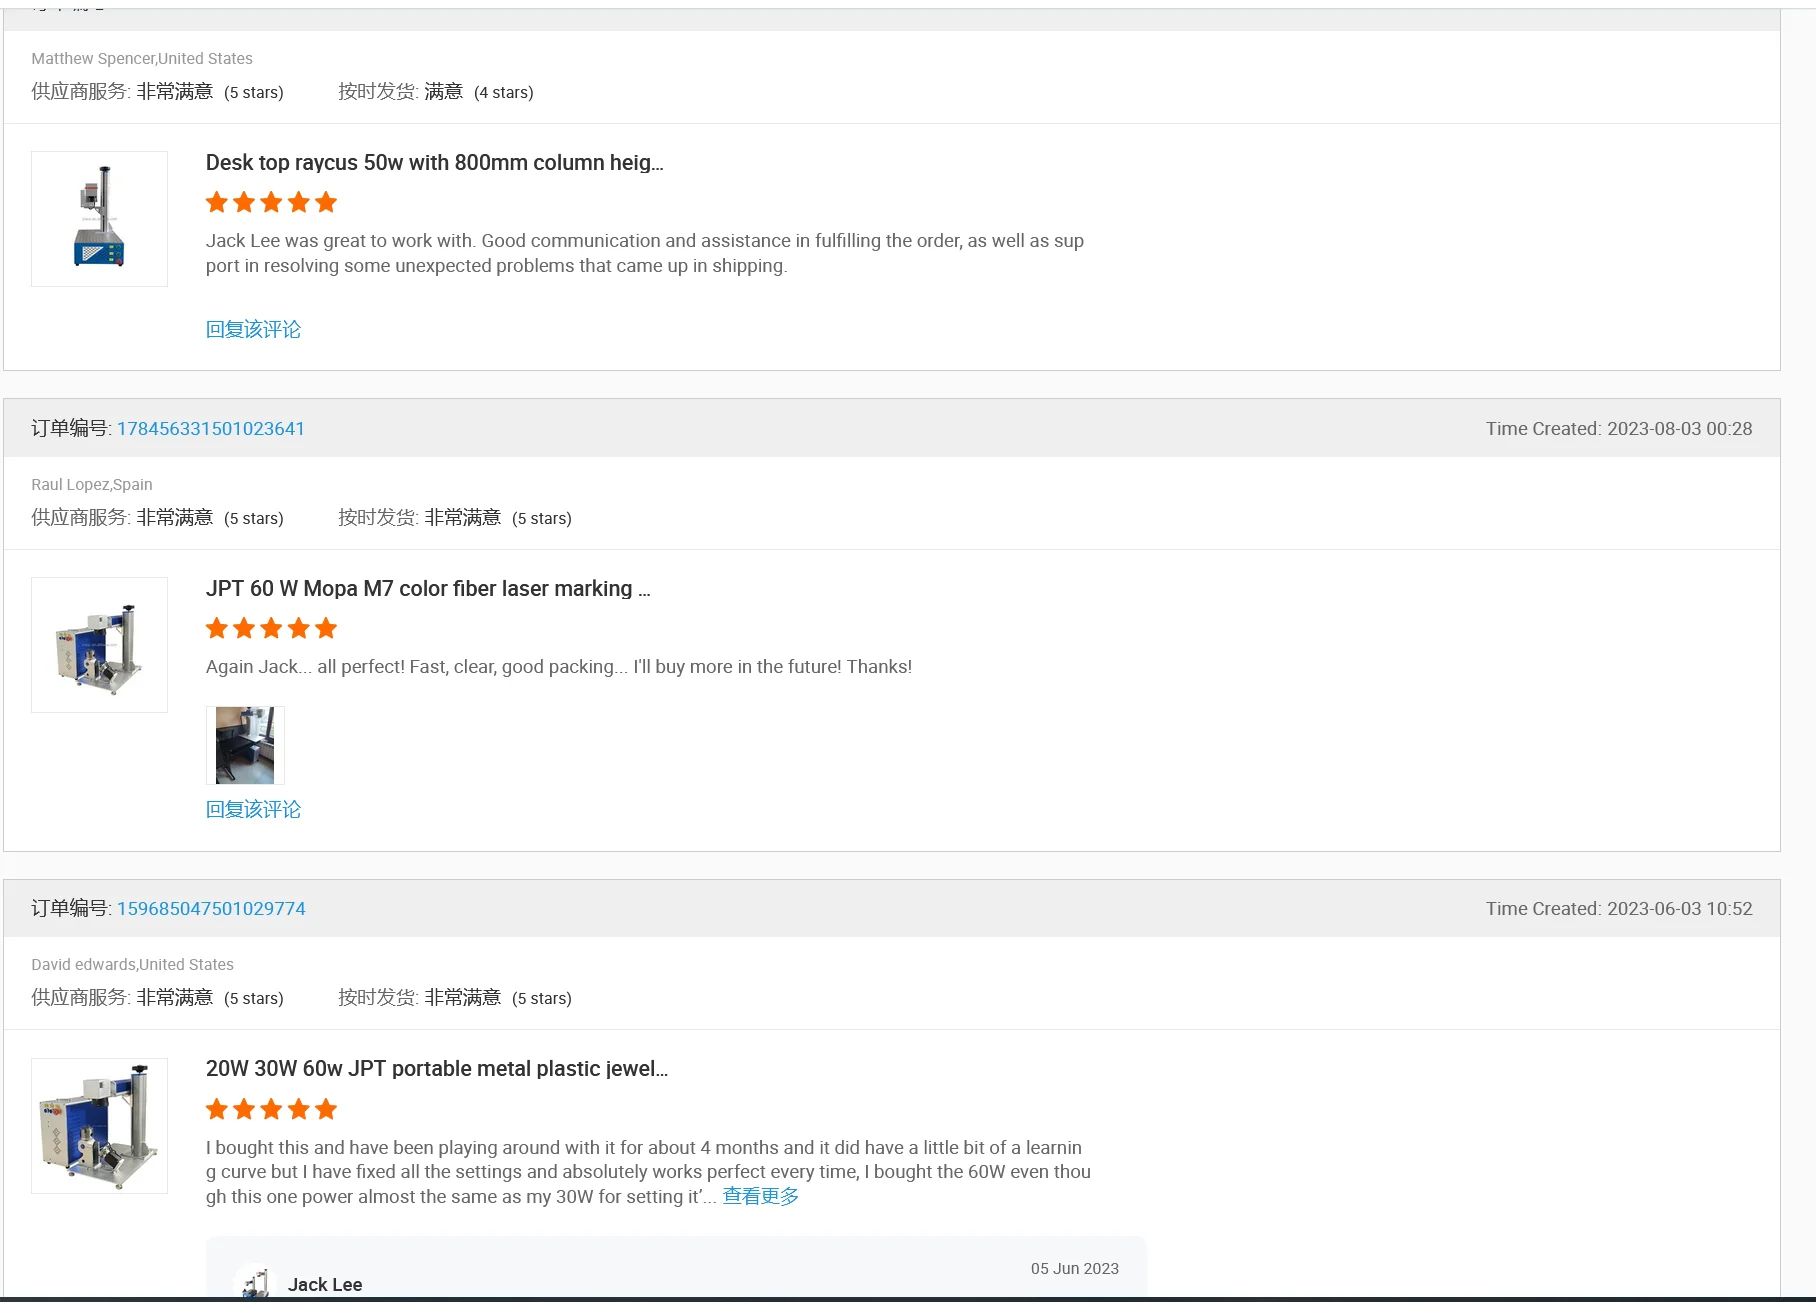The image size is (1816, 1302).
Task: Click the stars under 20W 30W 60w JPT
Action: coord(271,1109)
